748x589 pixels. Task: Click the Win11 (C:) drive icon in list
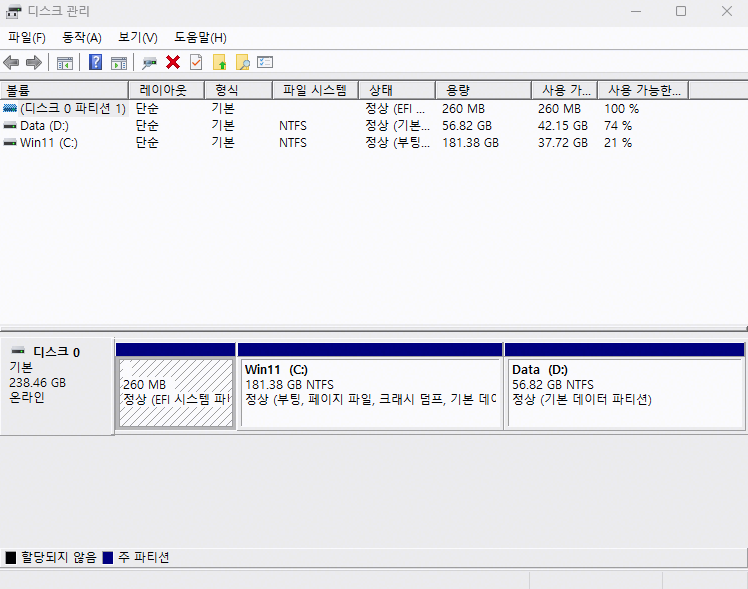(10, 143)
